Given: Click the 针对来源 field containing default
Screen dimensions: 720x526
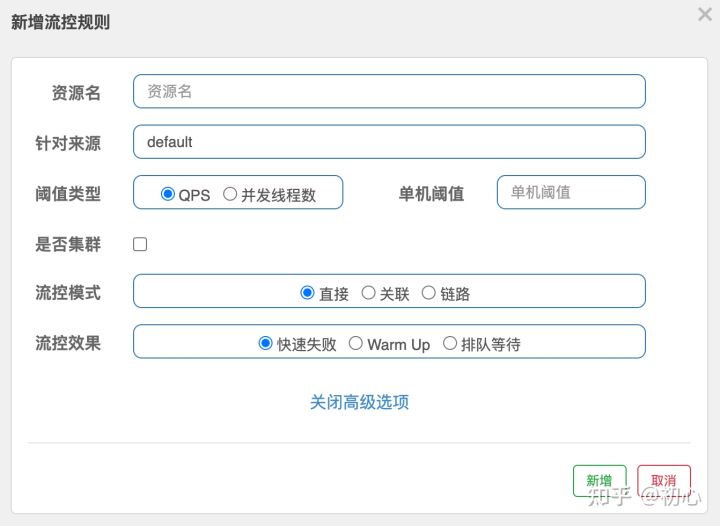Looking at the screenshot, I should point(389,142).
